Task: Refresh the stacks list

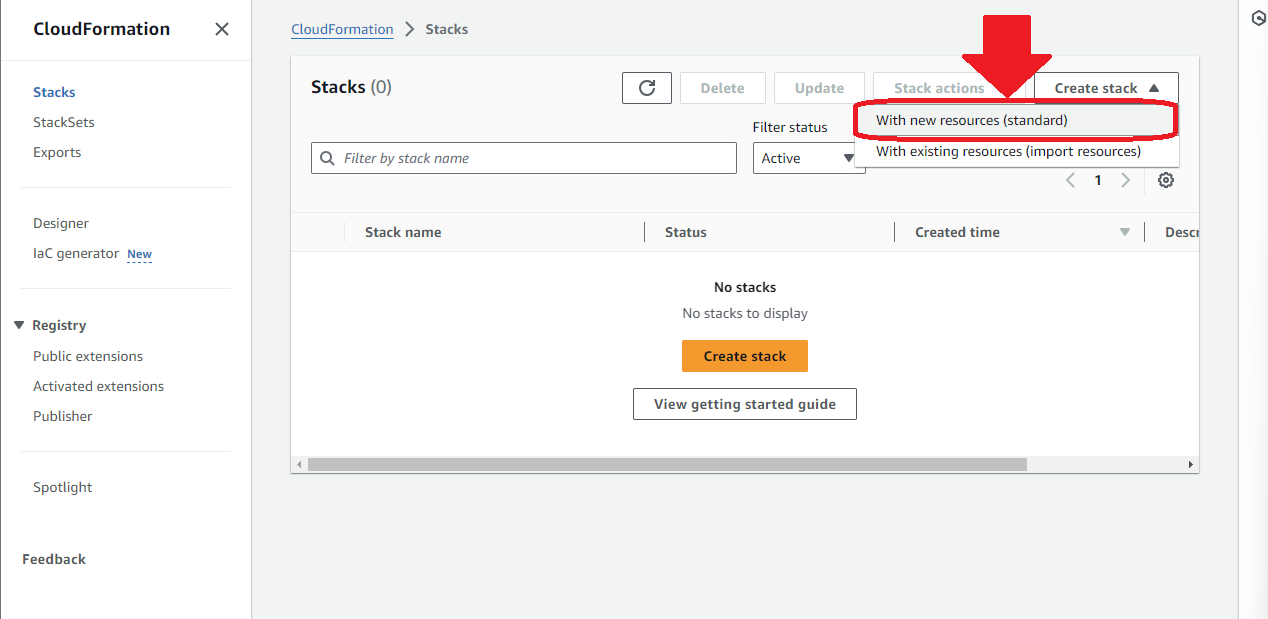Action: 647,88
